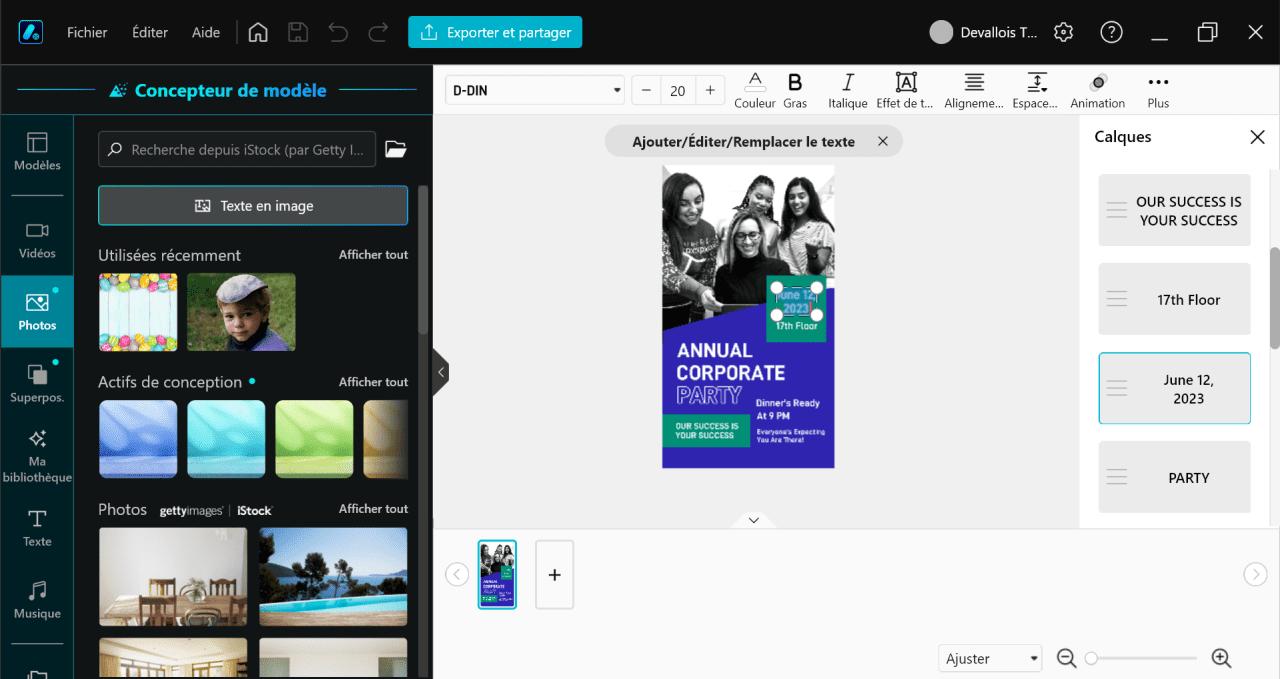1280x679 pixels.
Task: Collapse the left panel with arrow handle
Action: pyautogui.click(x=441, y=373)
